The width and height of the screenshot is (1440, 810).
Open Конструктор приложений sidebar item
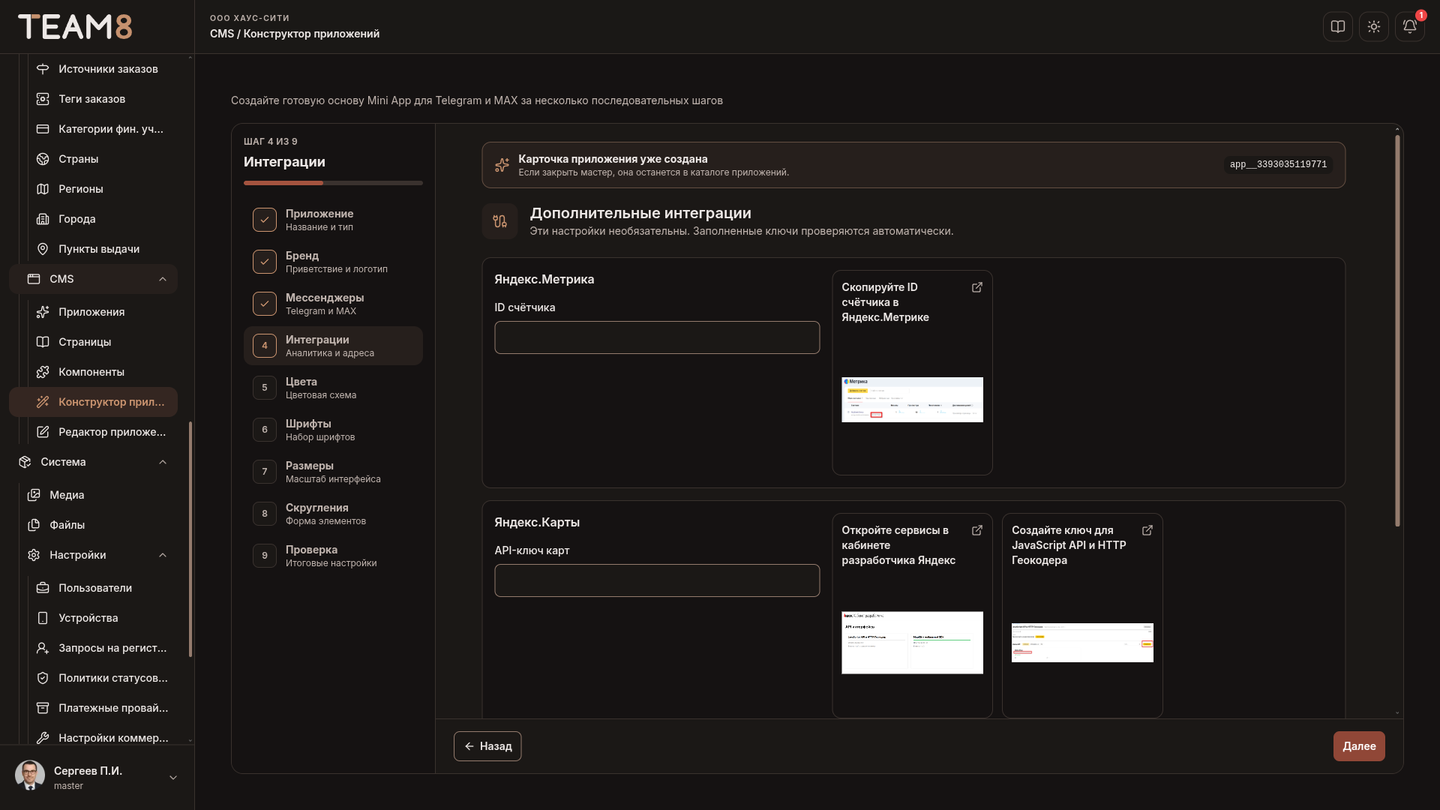tap(93, 402)
